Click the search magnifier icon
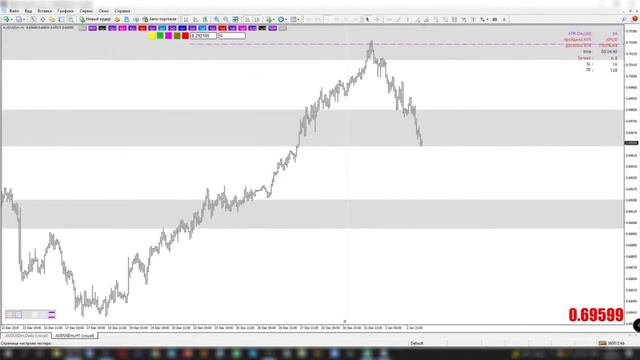Image resolution: width=640 pixels, height=360 pixels. [x=624, y=19]
